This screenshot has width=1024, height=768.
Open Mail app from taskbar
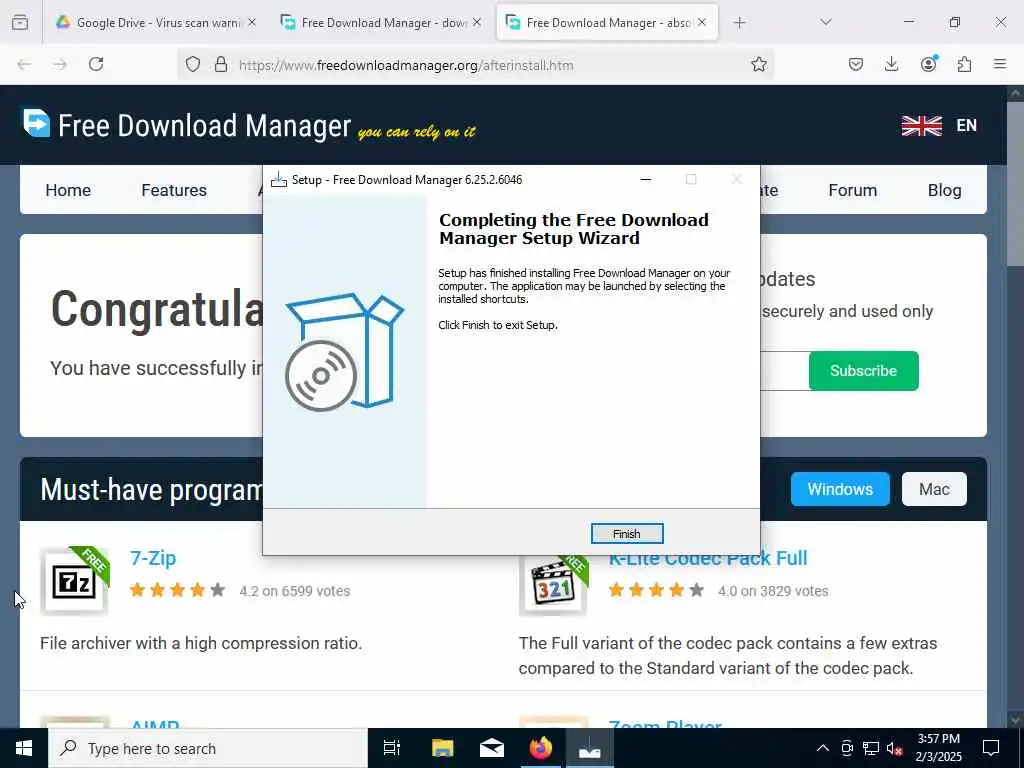(x=492, y=748)
